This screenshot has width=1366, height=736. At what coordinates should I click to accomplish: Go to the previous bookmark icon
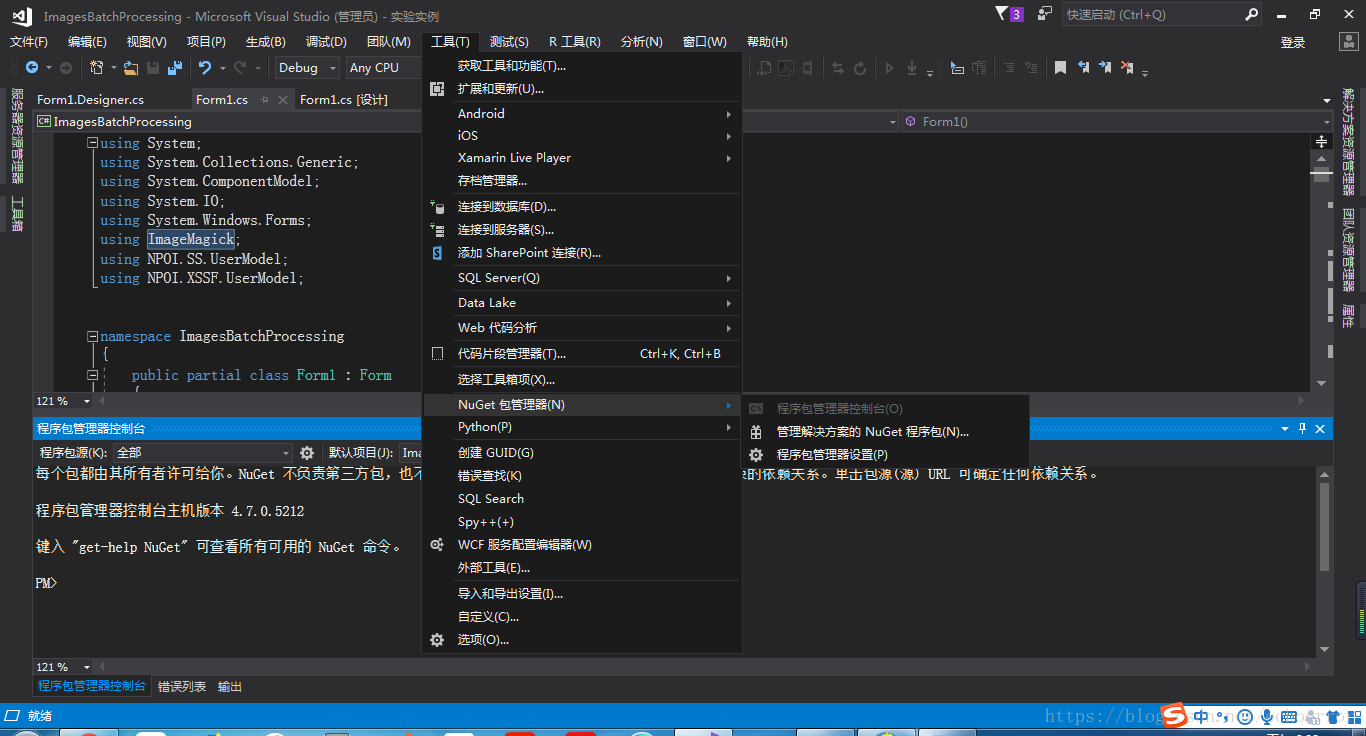point(1083,67)
